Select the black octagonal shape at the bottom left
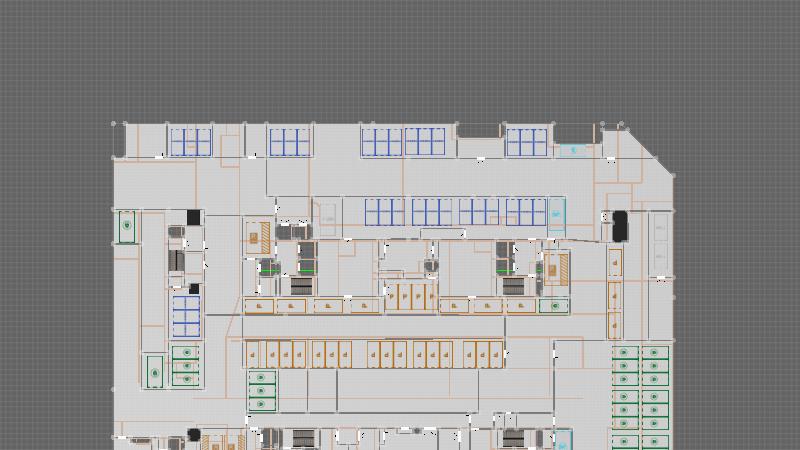Screen dimensions: 800x450 point(193,435)
